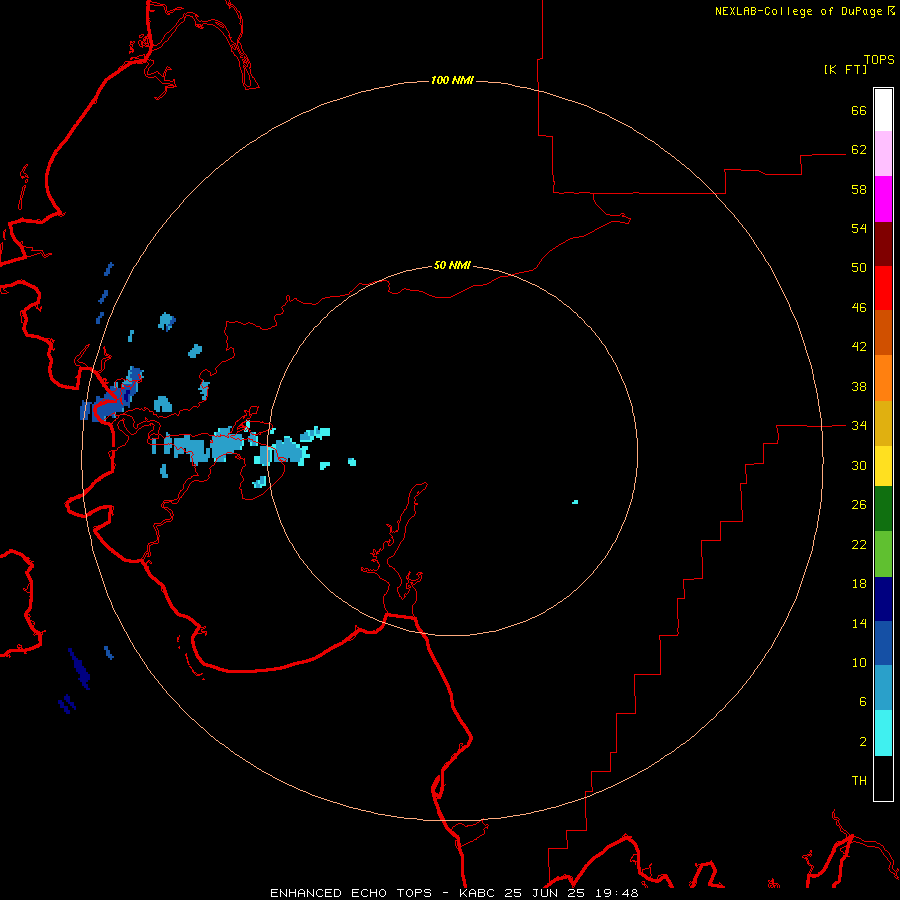Pick the yellow legend swatch near 30

point(883,466)
